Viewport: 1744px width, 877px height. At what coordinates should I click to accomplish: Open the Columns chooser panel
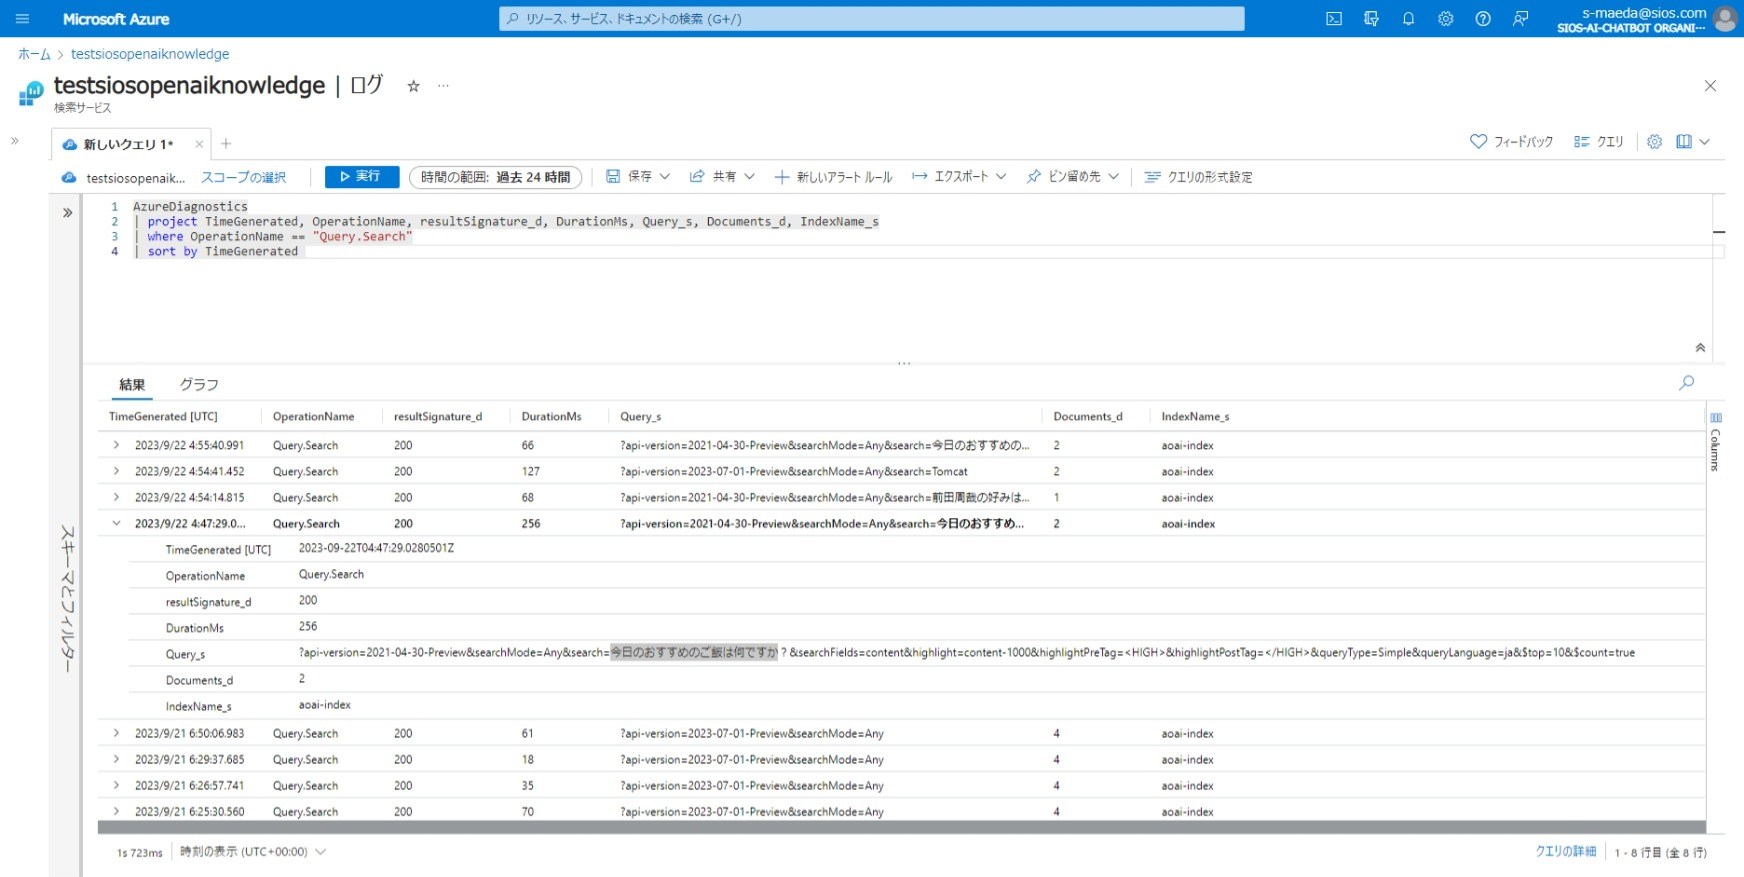(1716, 442)
